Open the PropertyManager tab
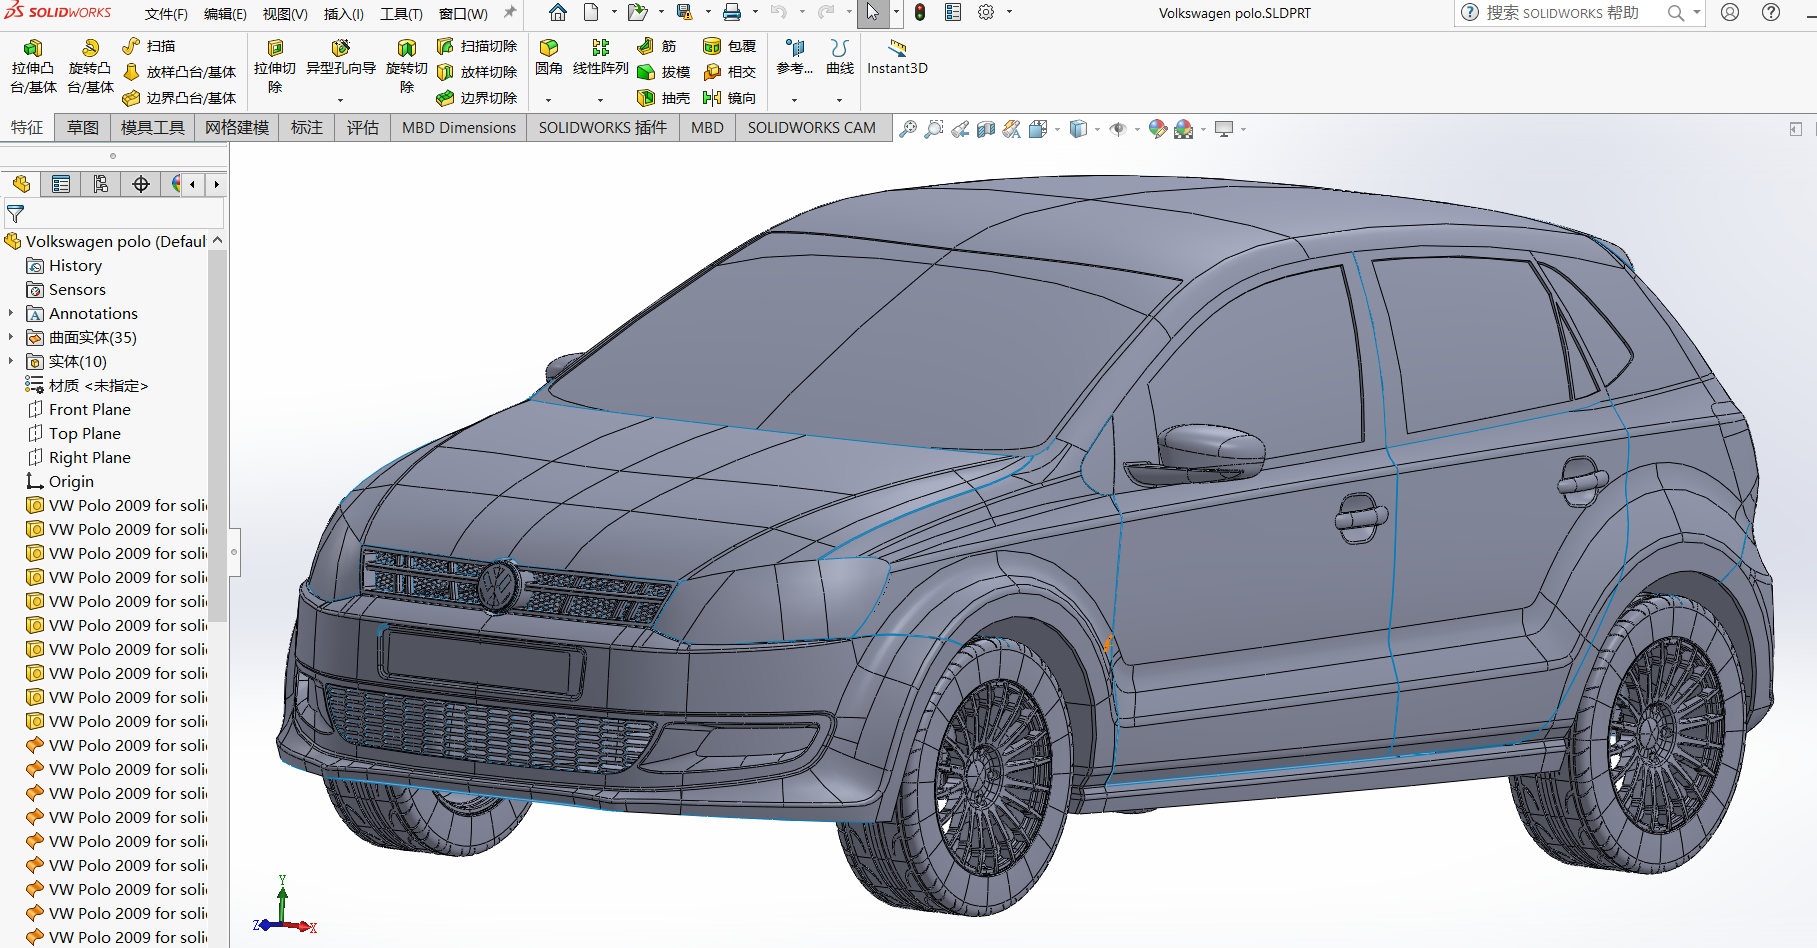Image resolution: width=1817 pixels, height=948 pixels. (x=61, y=184)
